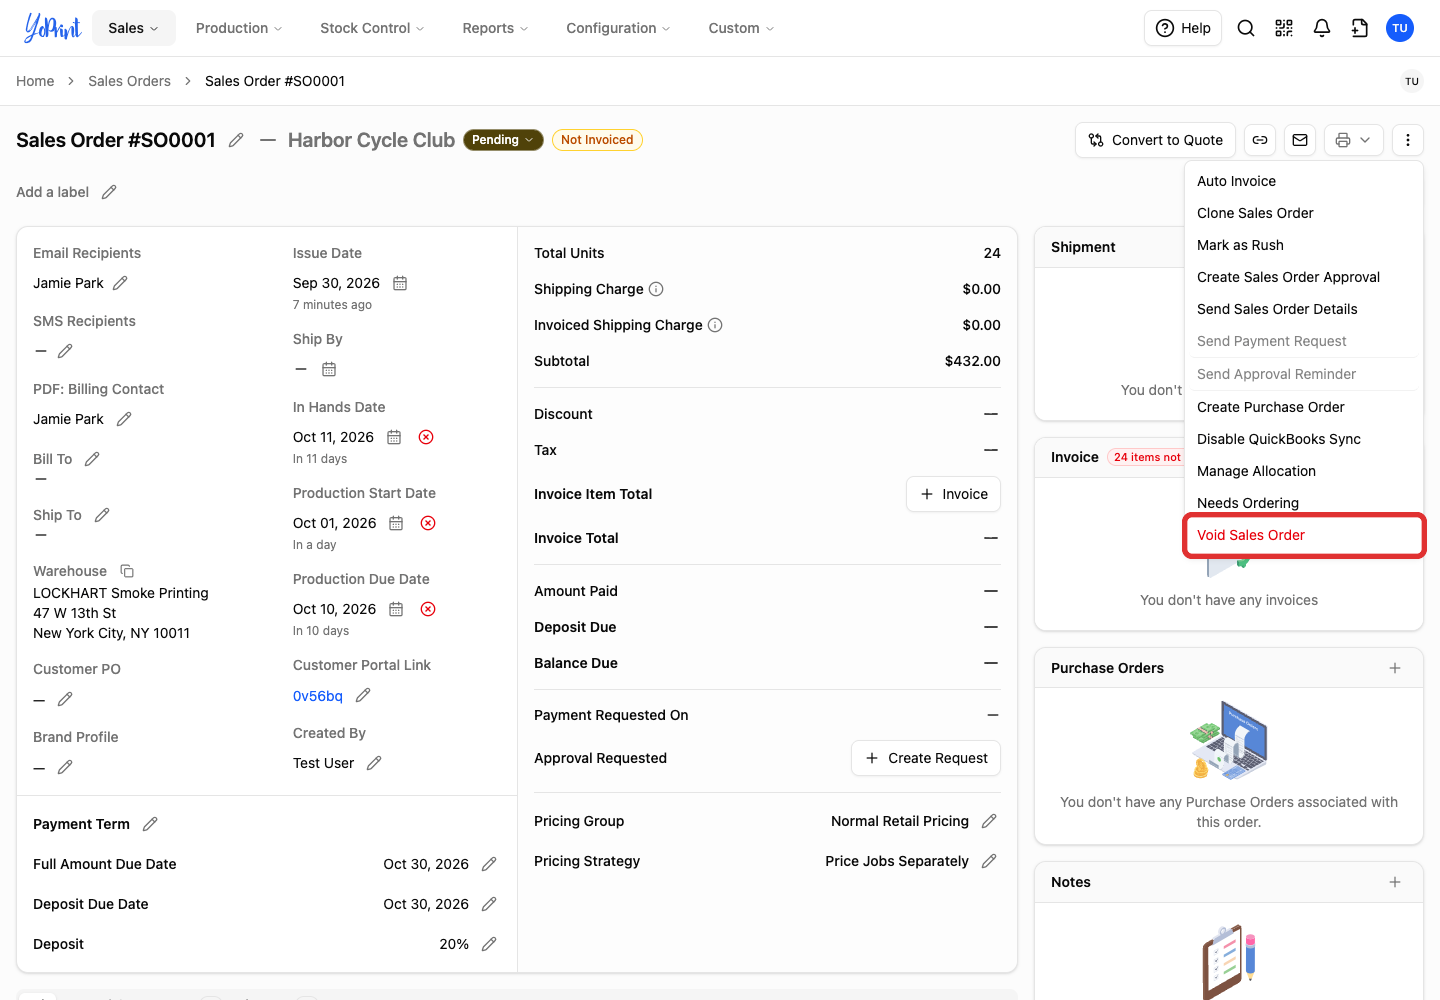This screenshot has height=1000, width=1440.
Task: Click the Convert to Quote button
Action: 1156,140
